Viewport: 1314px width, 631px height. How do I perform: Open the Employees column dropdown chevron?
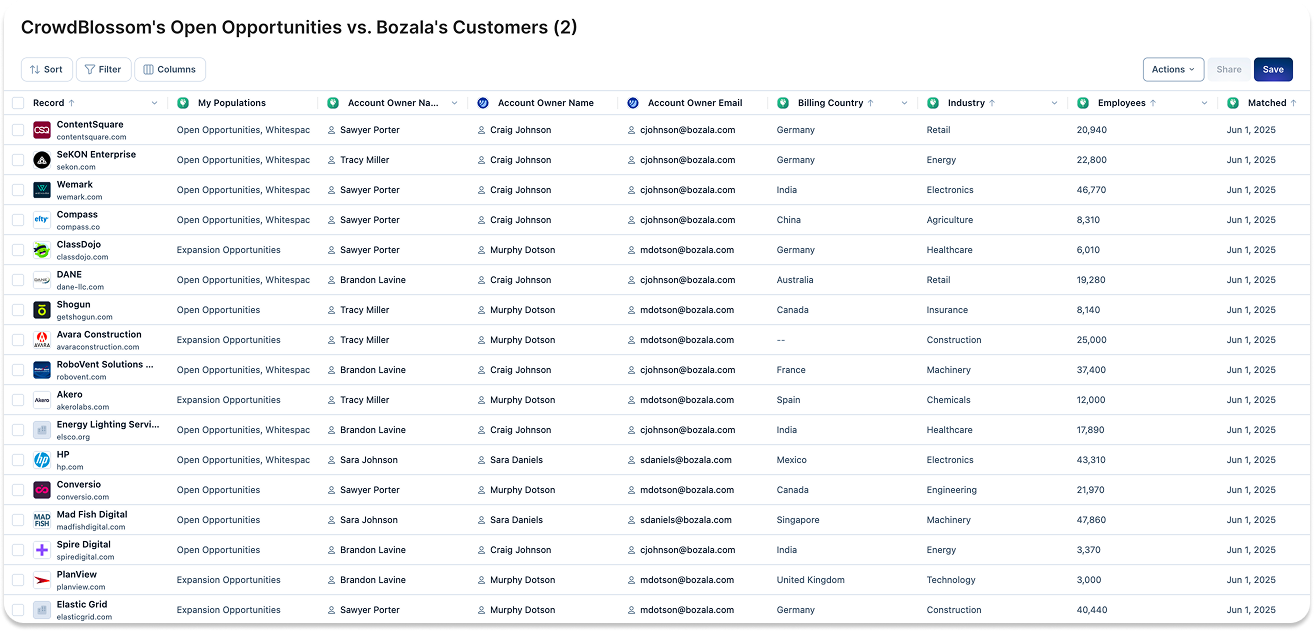1204,103
